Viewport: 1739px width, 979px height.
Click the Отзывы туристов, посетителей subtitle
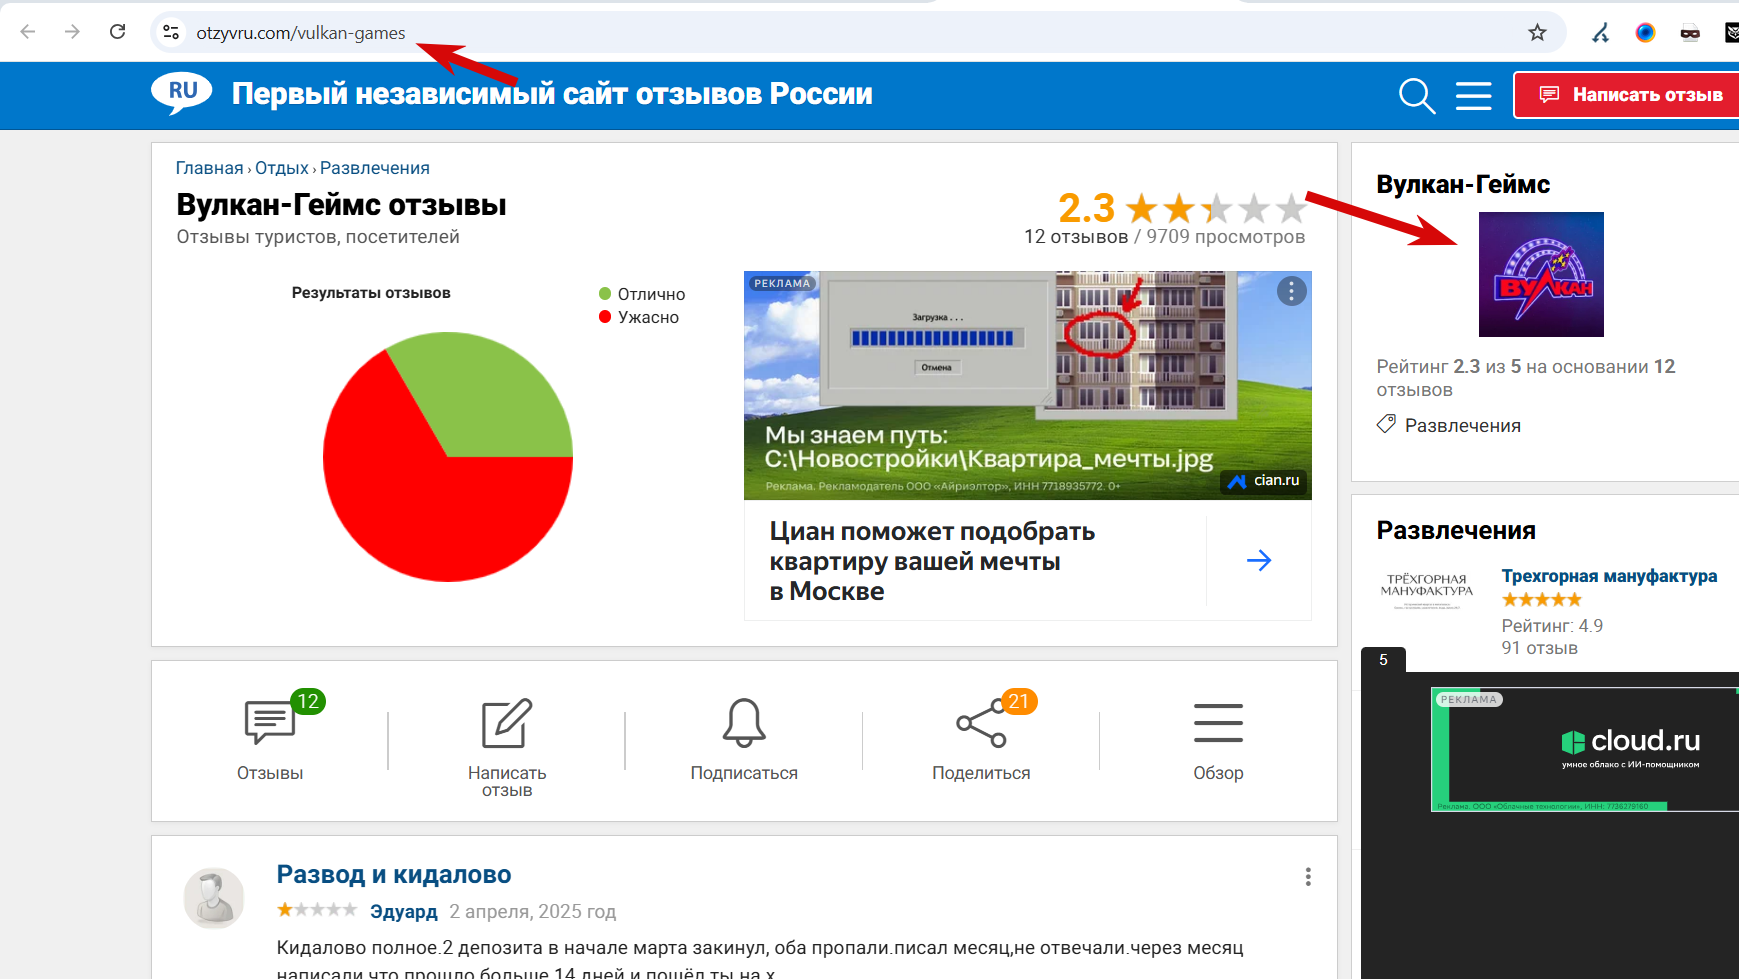click(x=318, y=237)
